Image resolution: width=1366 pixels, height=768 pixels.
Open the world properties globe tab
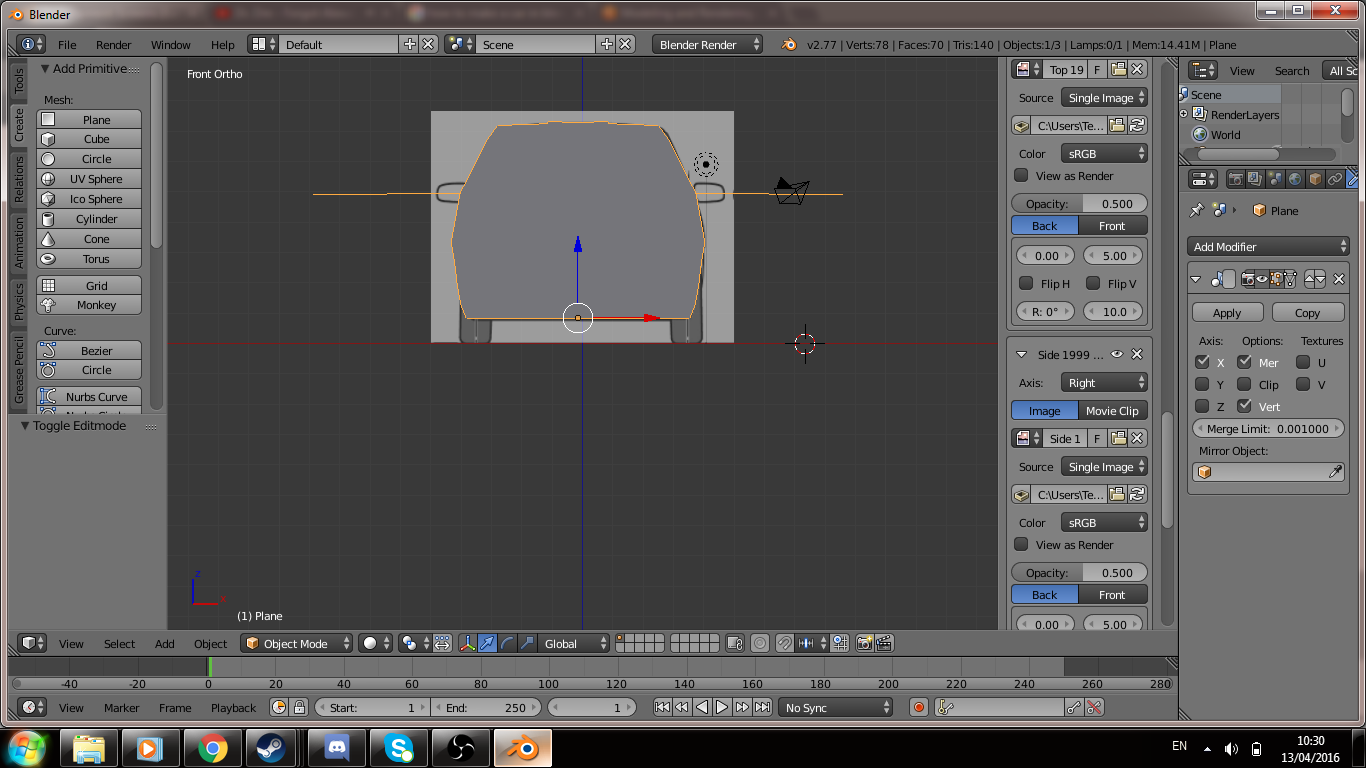coord(1296,179)
